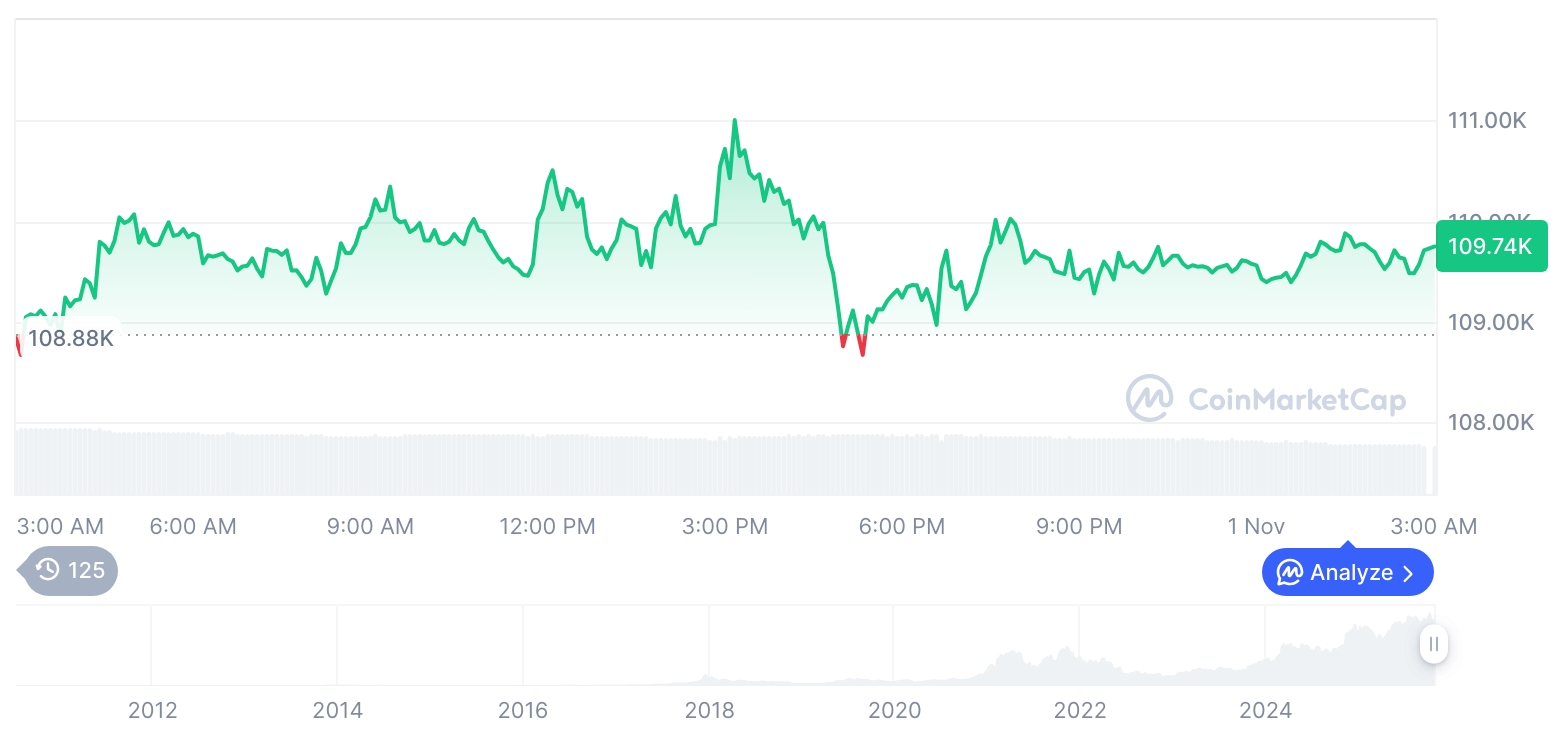Viewport: 1566px width, 732px height.
Task: Click the 111.00K price axis label
Action: [x=1487, y=121]
